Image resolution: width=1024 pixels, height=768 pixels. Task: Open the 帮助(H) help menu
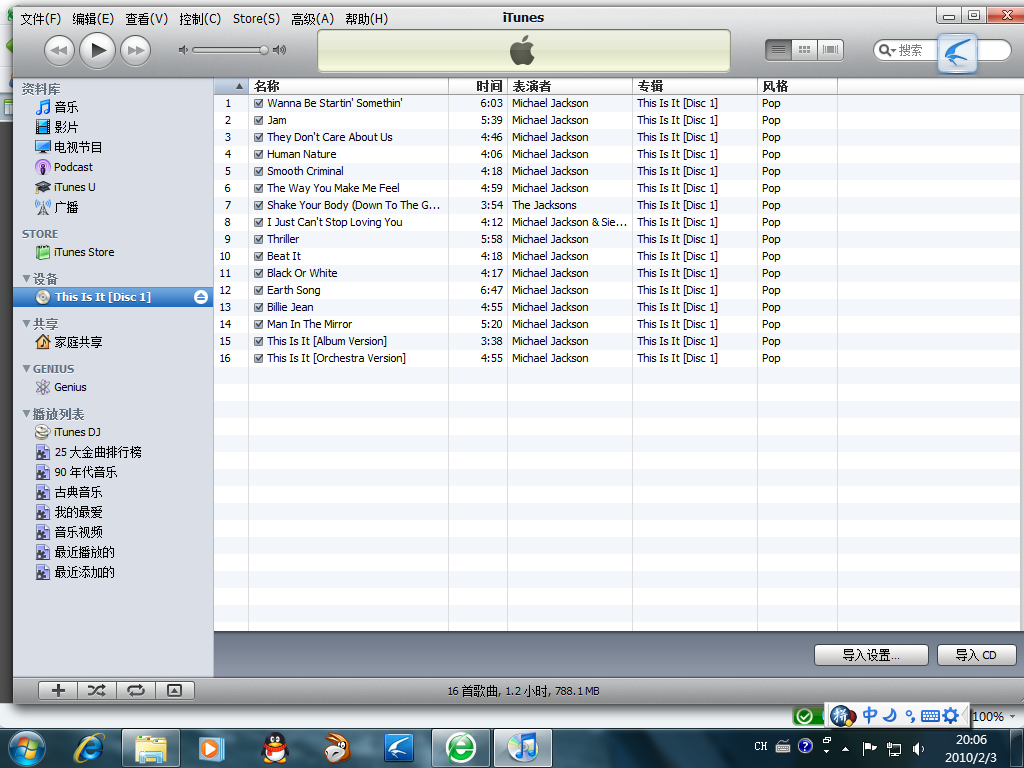pyautogui.click(x=366, y=19)
